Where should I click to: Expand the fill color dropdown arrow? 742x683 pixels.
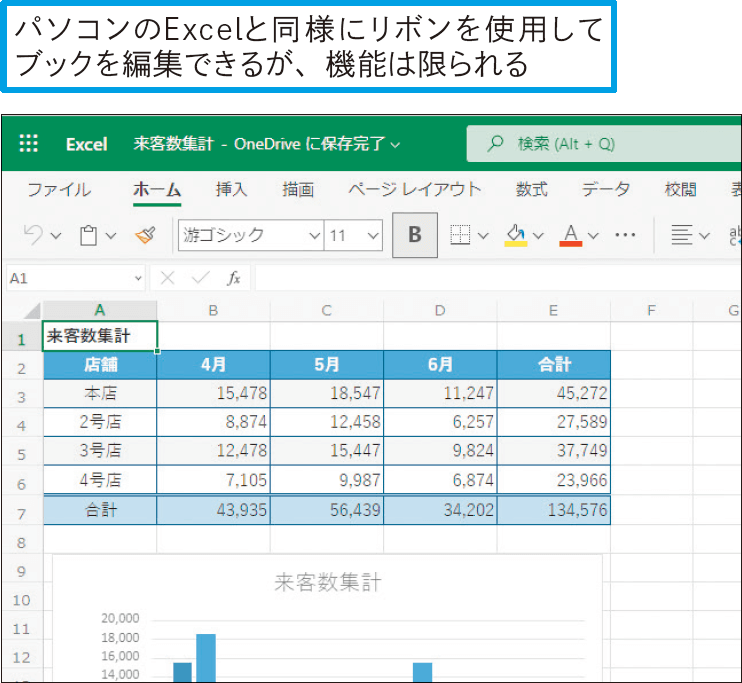point(538,235)
